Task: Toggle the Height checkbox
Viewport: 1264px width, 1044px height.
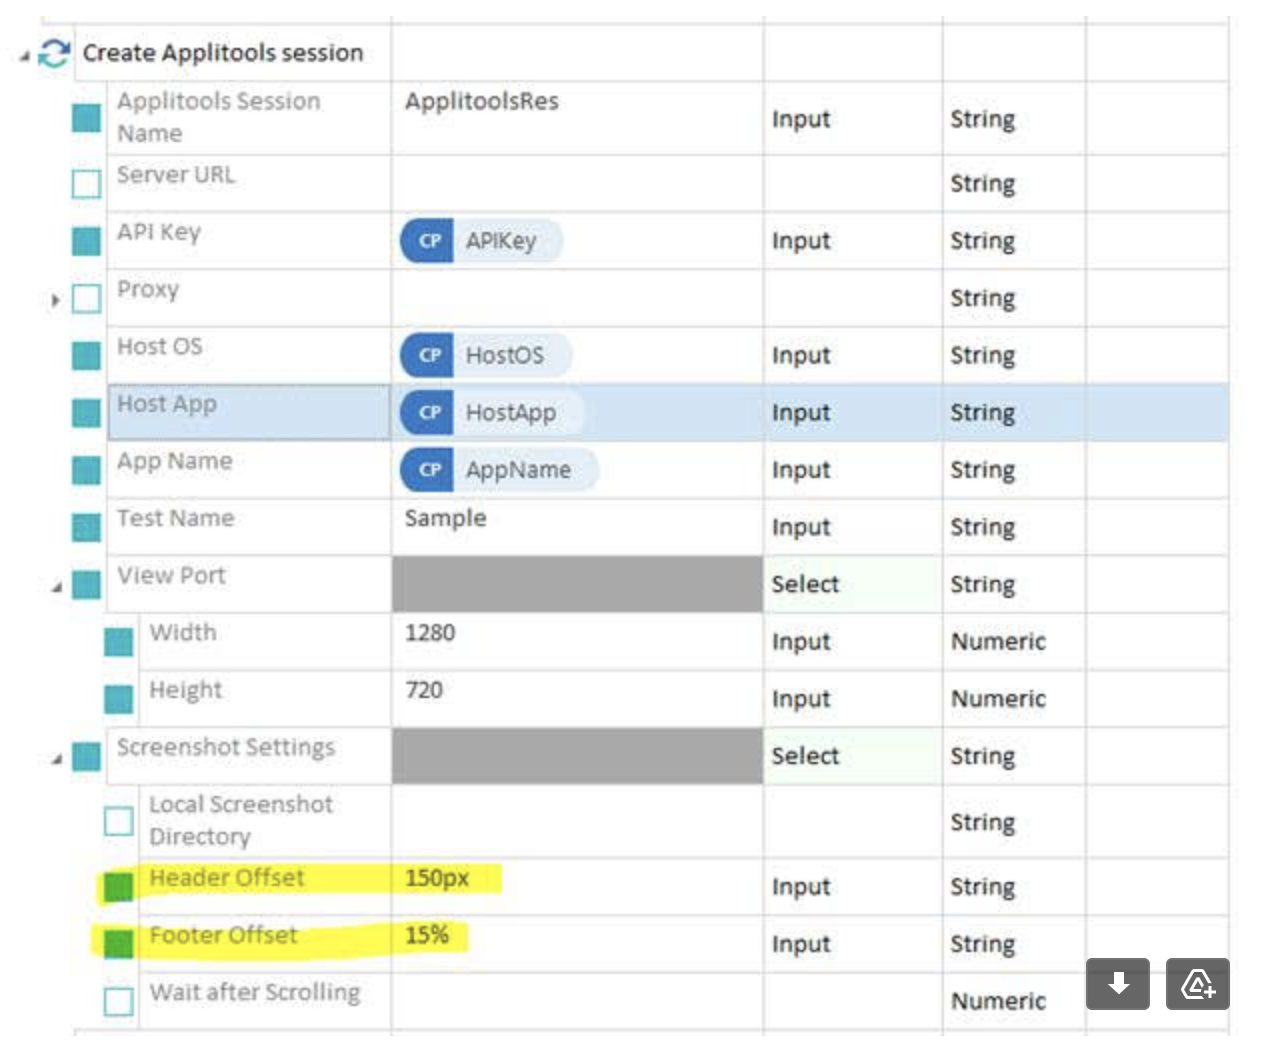Action: (x=119, y=699)
